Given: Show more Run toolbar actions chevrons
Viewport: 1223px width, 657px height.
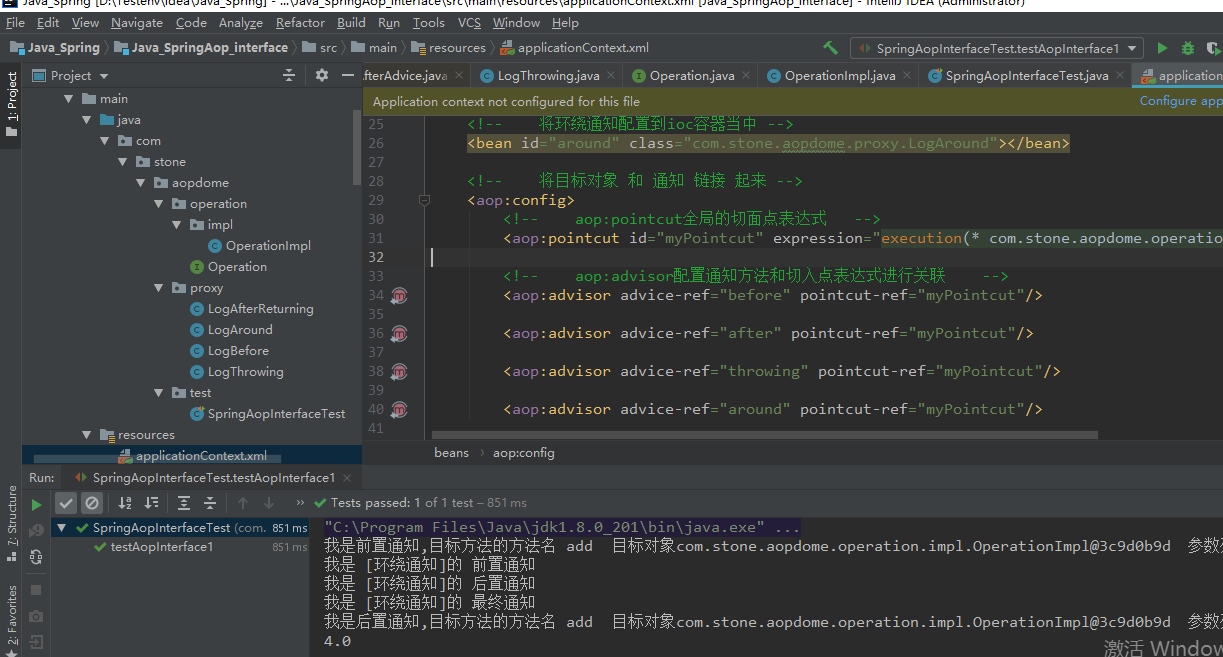Looking at the screenshot, I should (x=300, y=503).
